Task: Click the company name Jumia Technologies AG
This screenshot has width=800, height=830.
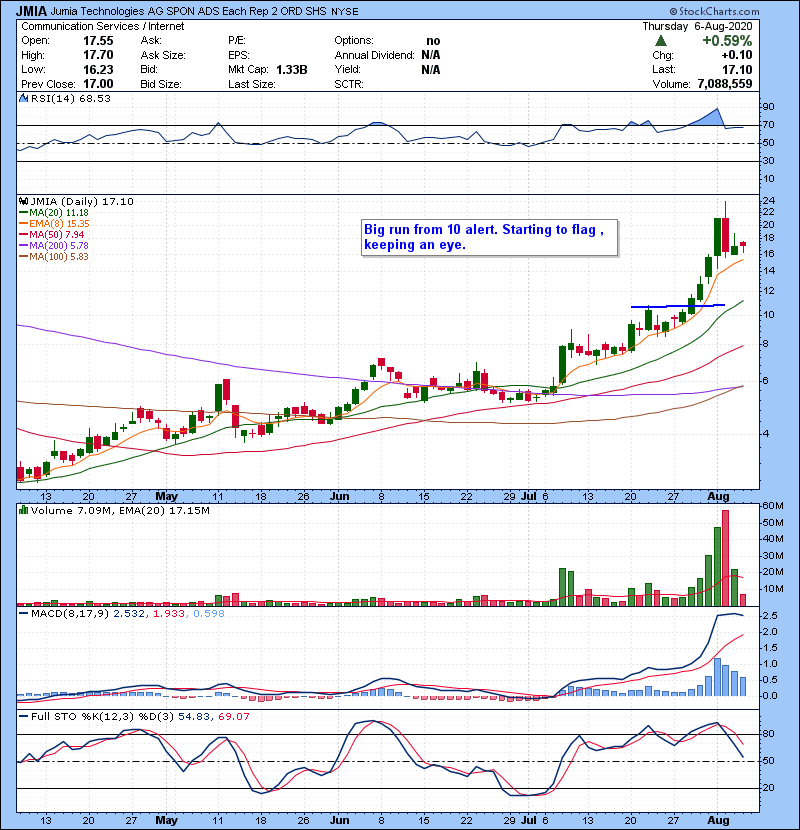Action: click(x=108, y=11)
